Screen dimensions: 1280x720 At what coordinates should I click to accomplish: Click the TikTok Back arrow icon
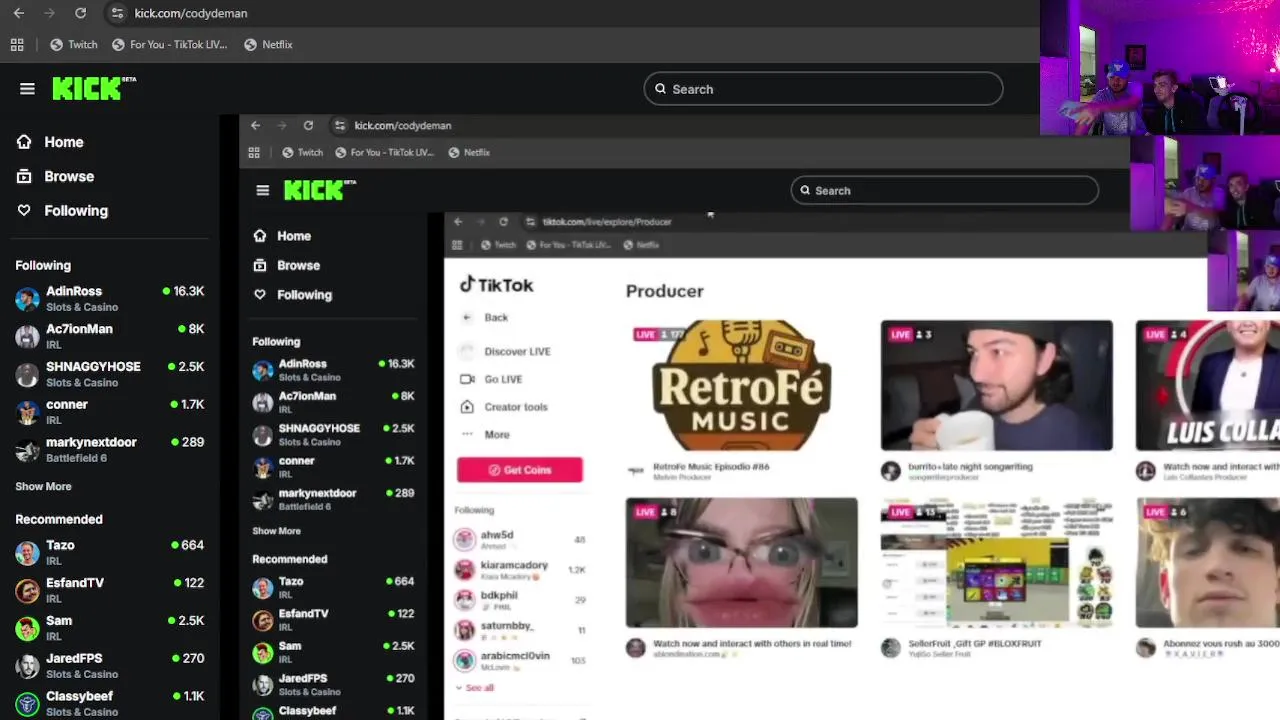[x=466, y=317]
